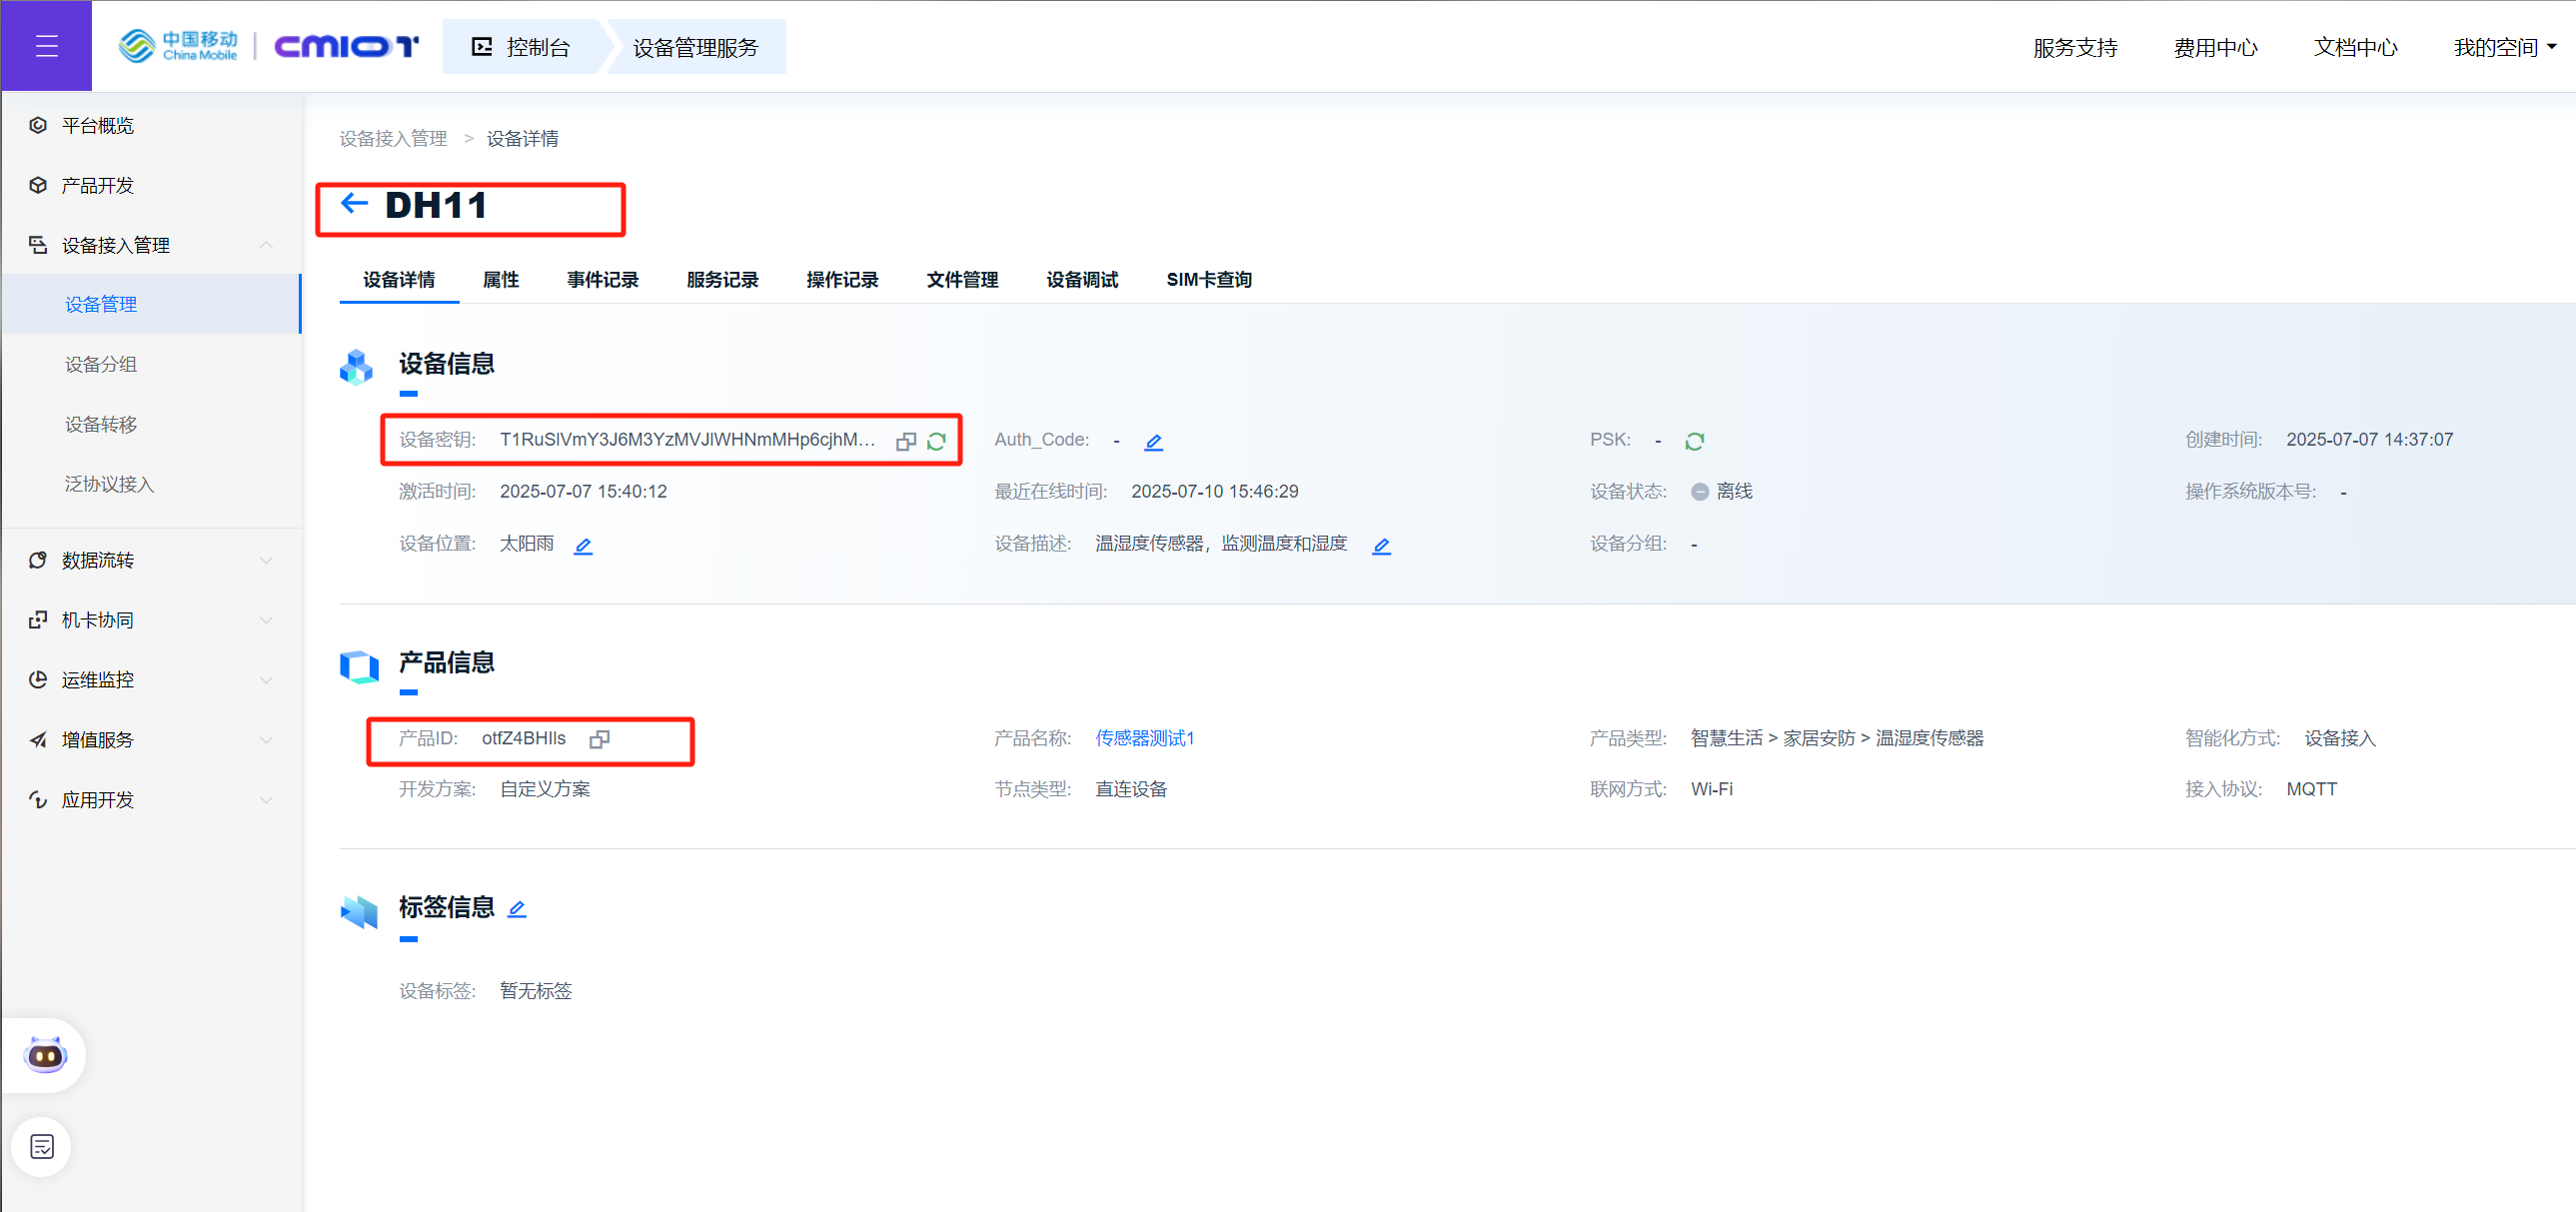
Task: Open the hamburger menu in purple header
Action: coord(46,46)
